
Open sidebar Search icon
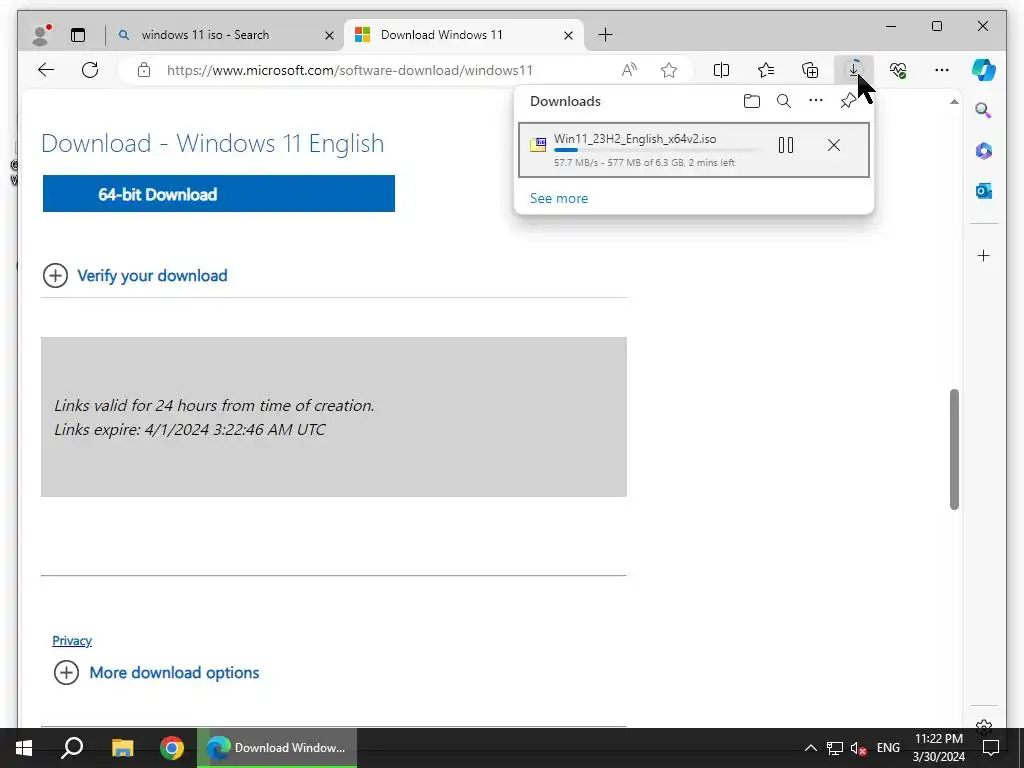984,110
